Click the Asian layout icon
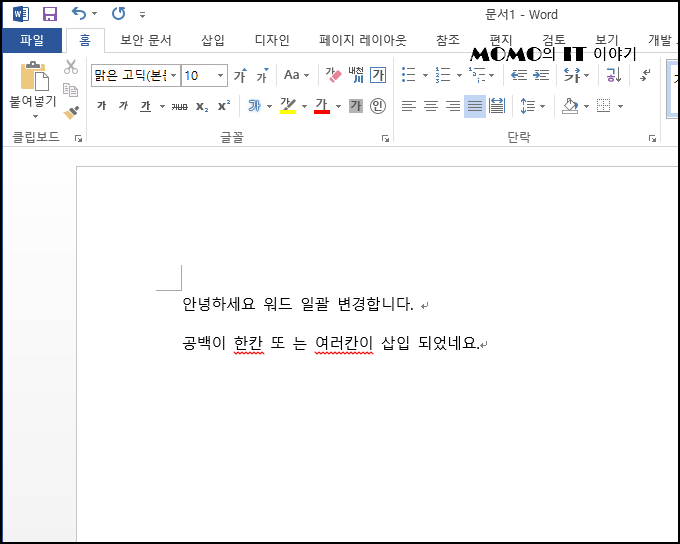This screenshot has height=544, width=680. tap(572, 75)
